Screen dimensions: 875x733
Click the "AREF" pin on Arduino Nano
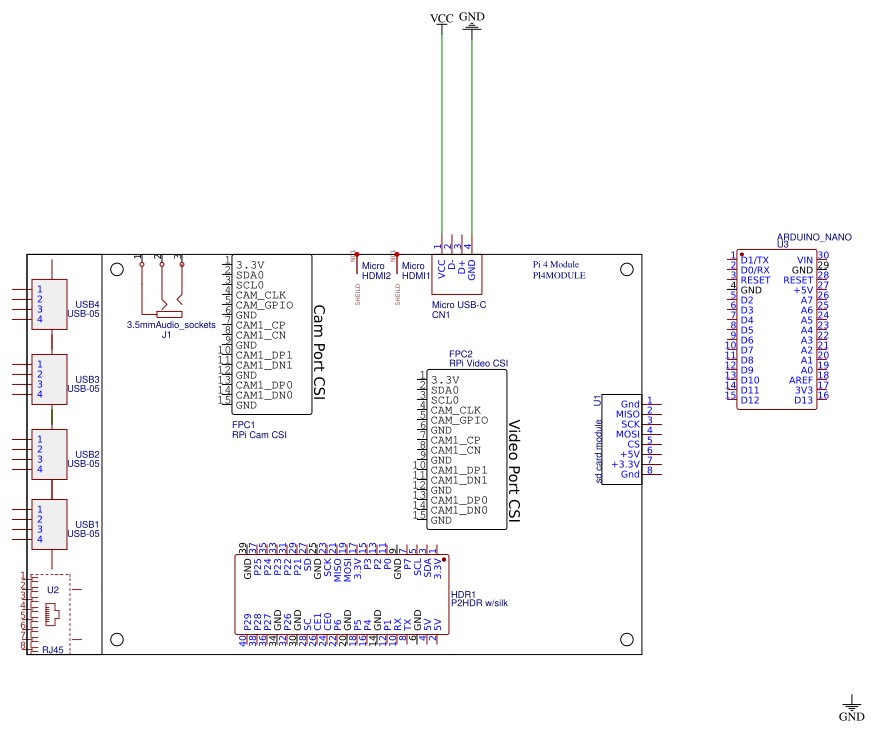pos(801,380)
